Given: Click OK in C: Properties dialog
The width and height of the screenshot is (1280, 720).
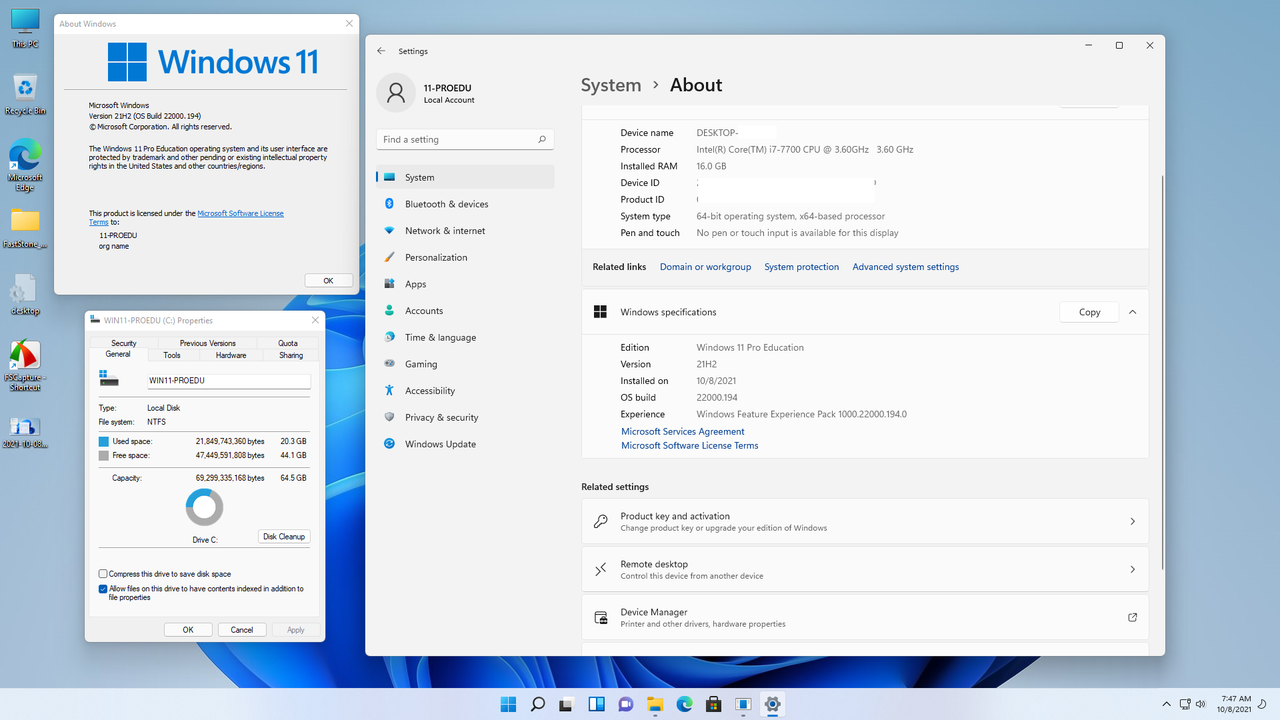Looking at the screenshot, I should coord(188,630).
